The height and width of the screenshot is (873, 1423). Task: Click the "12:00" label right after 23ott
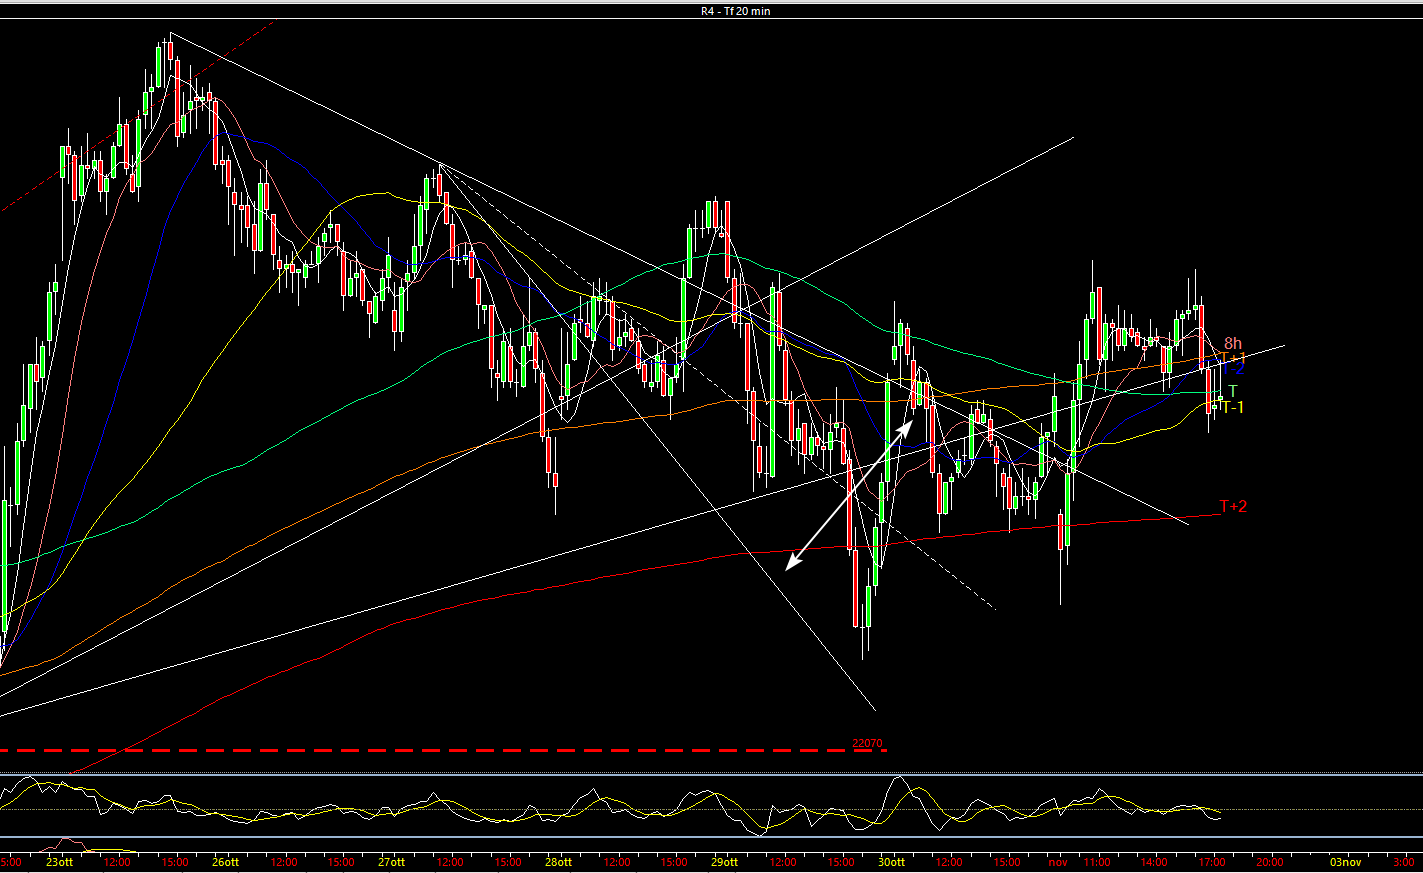tap(117, 861)
